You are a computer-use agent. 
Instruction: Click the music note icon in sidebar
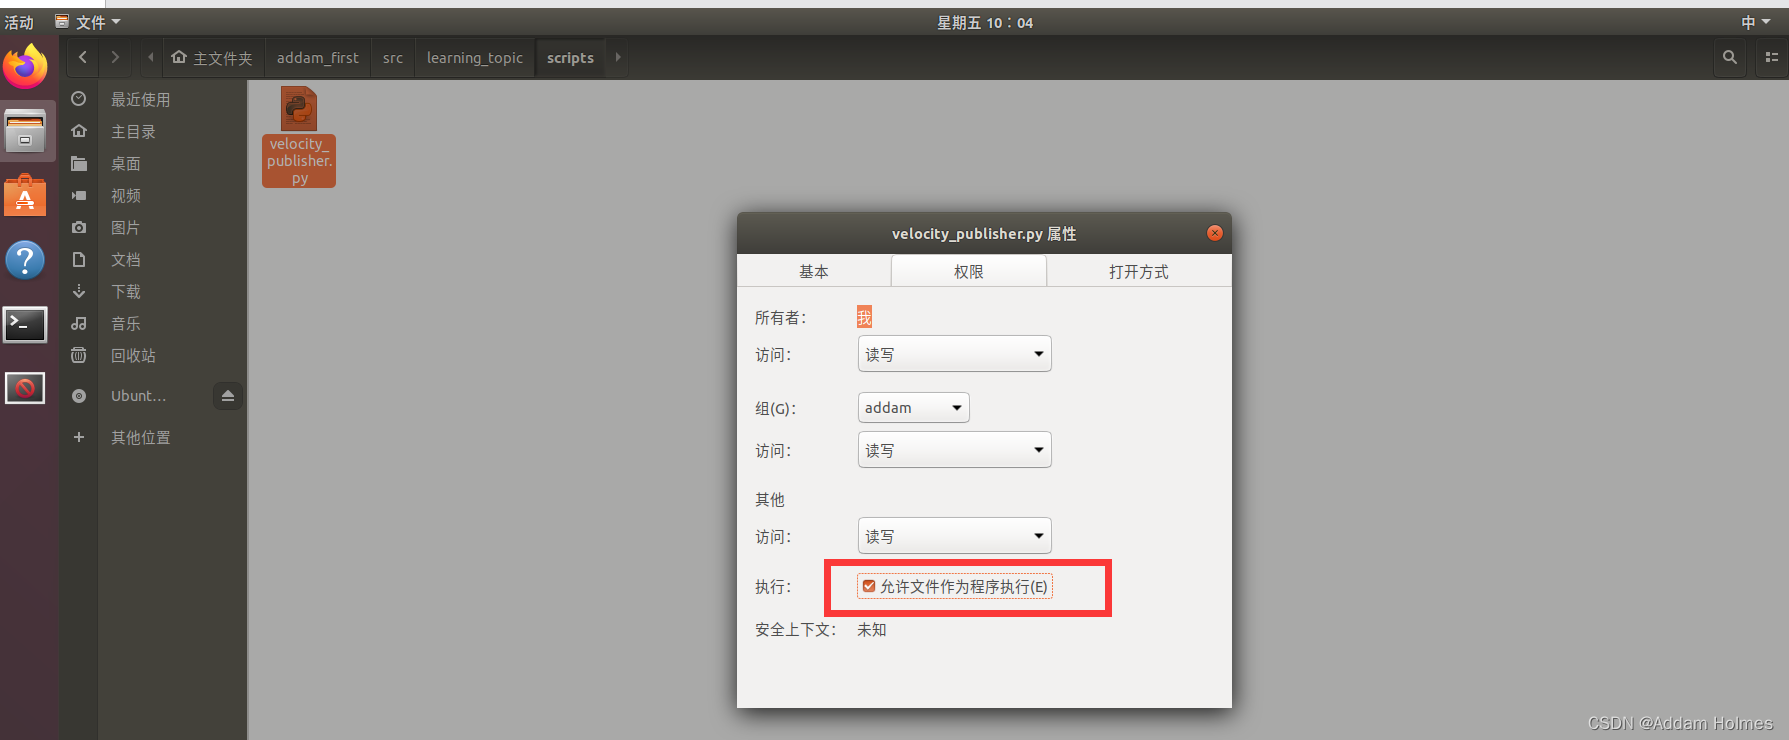coord(79,323)
